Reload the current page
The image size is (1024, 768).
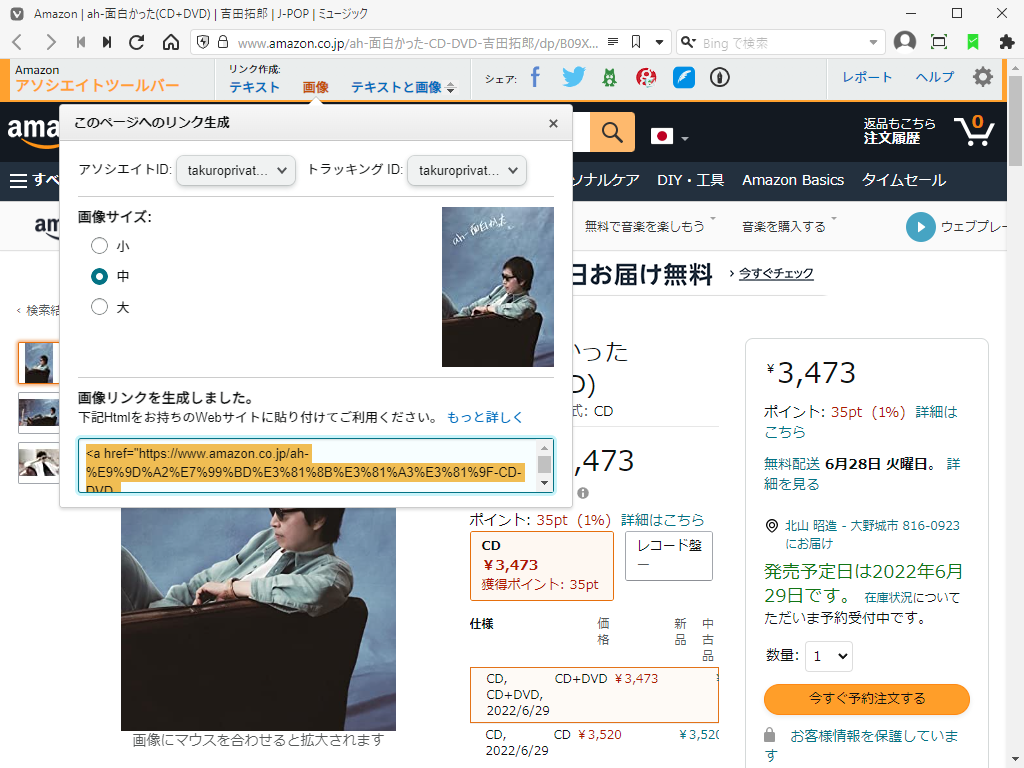point(136,42)
